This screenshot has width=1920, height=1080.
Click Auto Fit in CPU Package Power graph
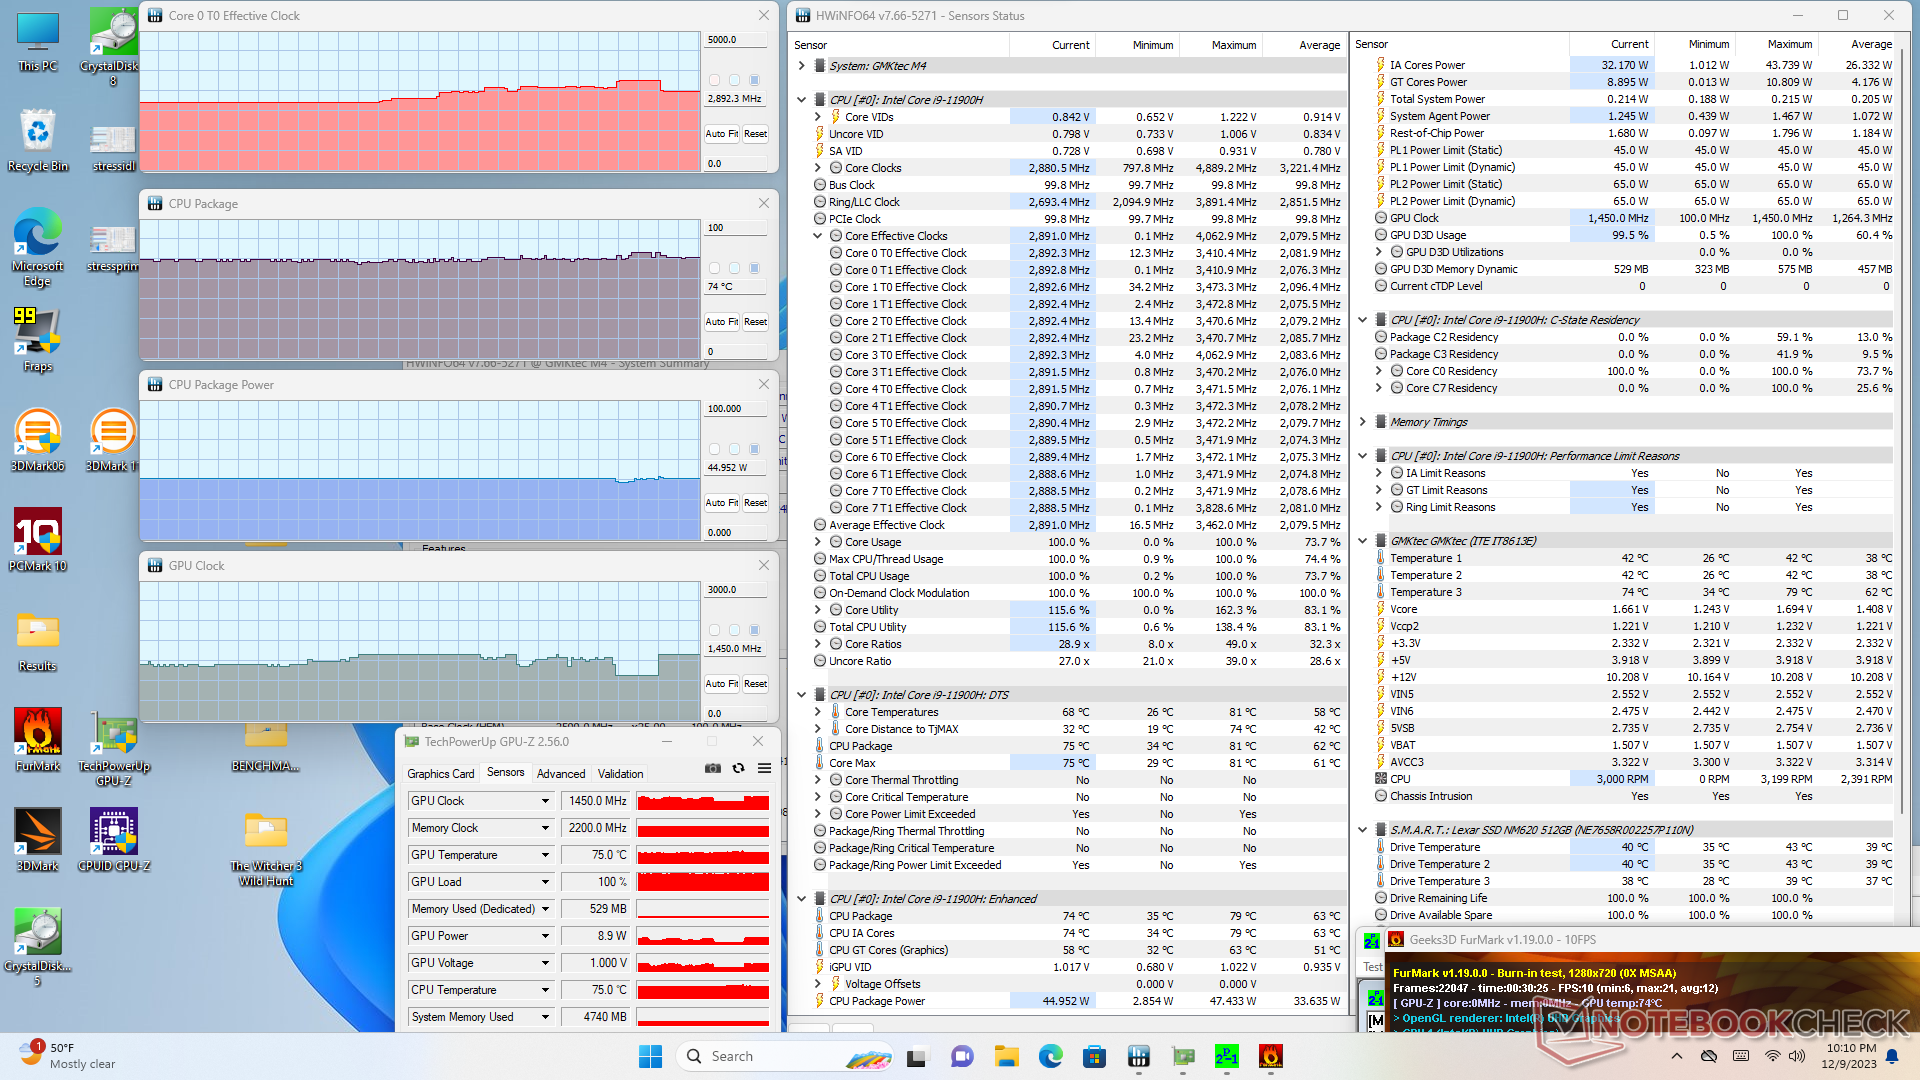(721, 503)
